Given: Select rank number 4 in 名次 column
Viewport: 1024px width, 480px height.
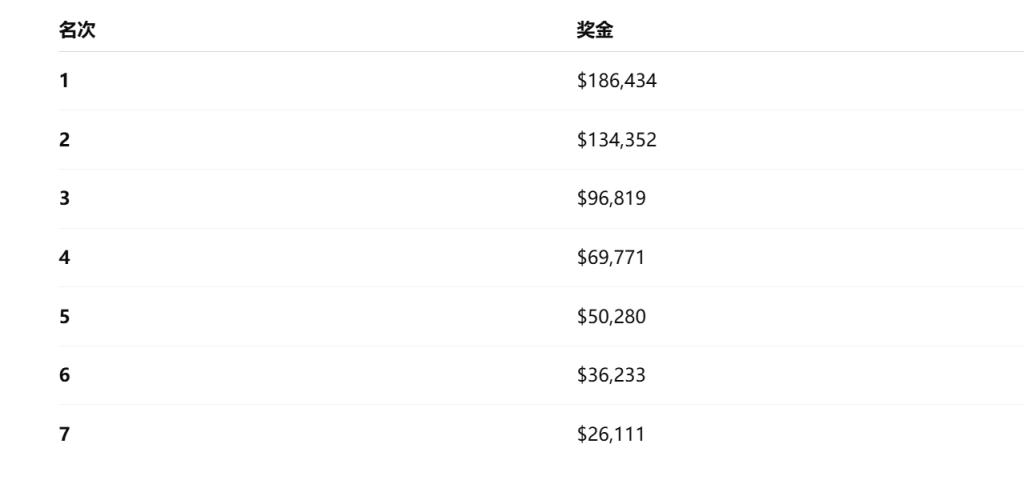Looking at the screenshot, I should coord(64,258).
